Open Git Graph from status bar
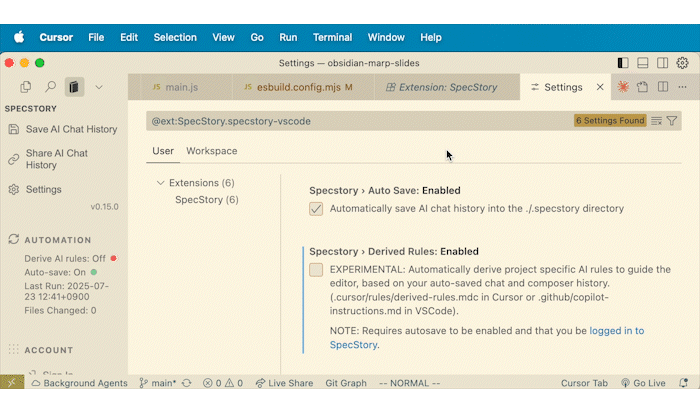Viewport: 700px width, 414px height. pos(346,383)
